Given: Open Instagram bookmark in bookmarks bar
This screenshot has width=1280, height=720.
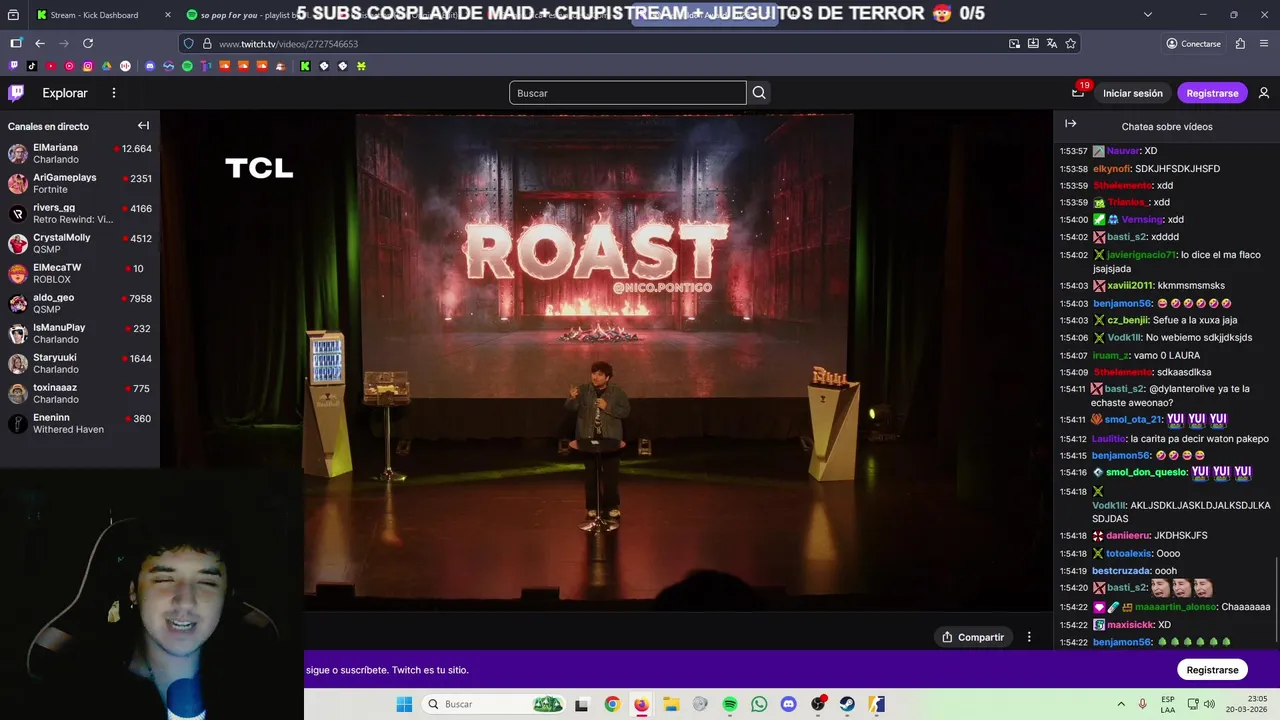Looking at the screenshot, I should pyautogui.click(x=88, y=66).
